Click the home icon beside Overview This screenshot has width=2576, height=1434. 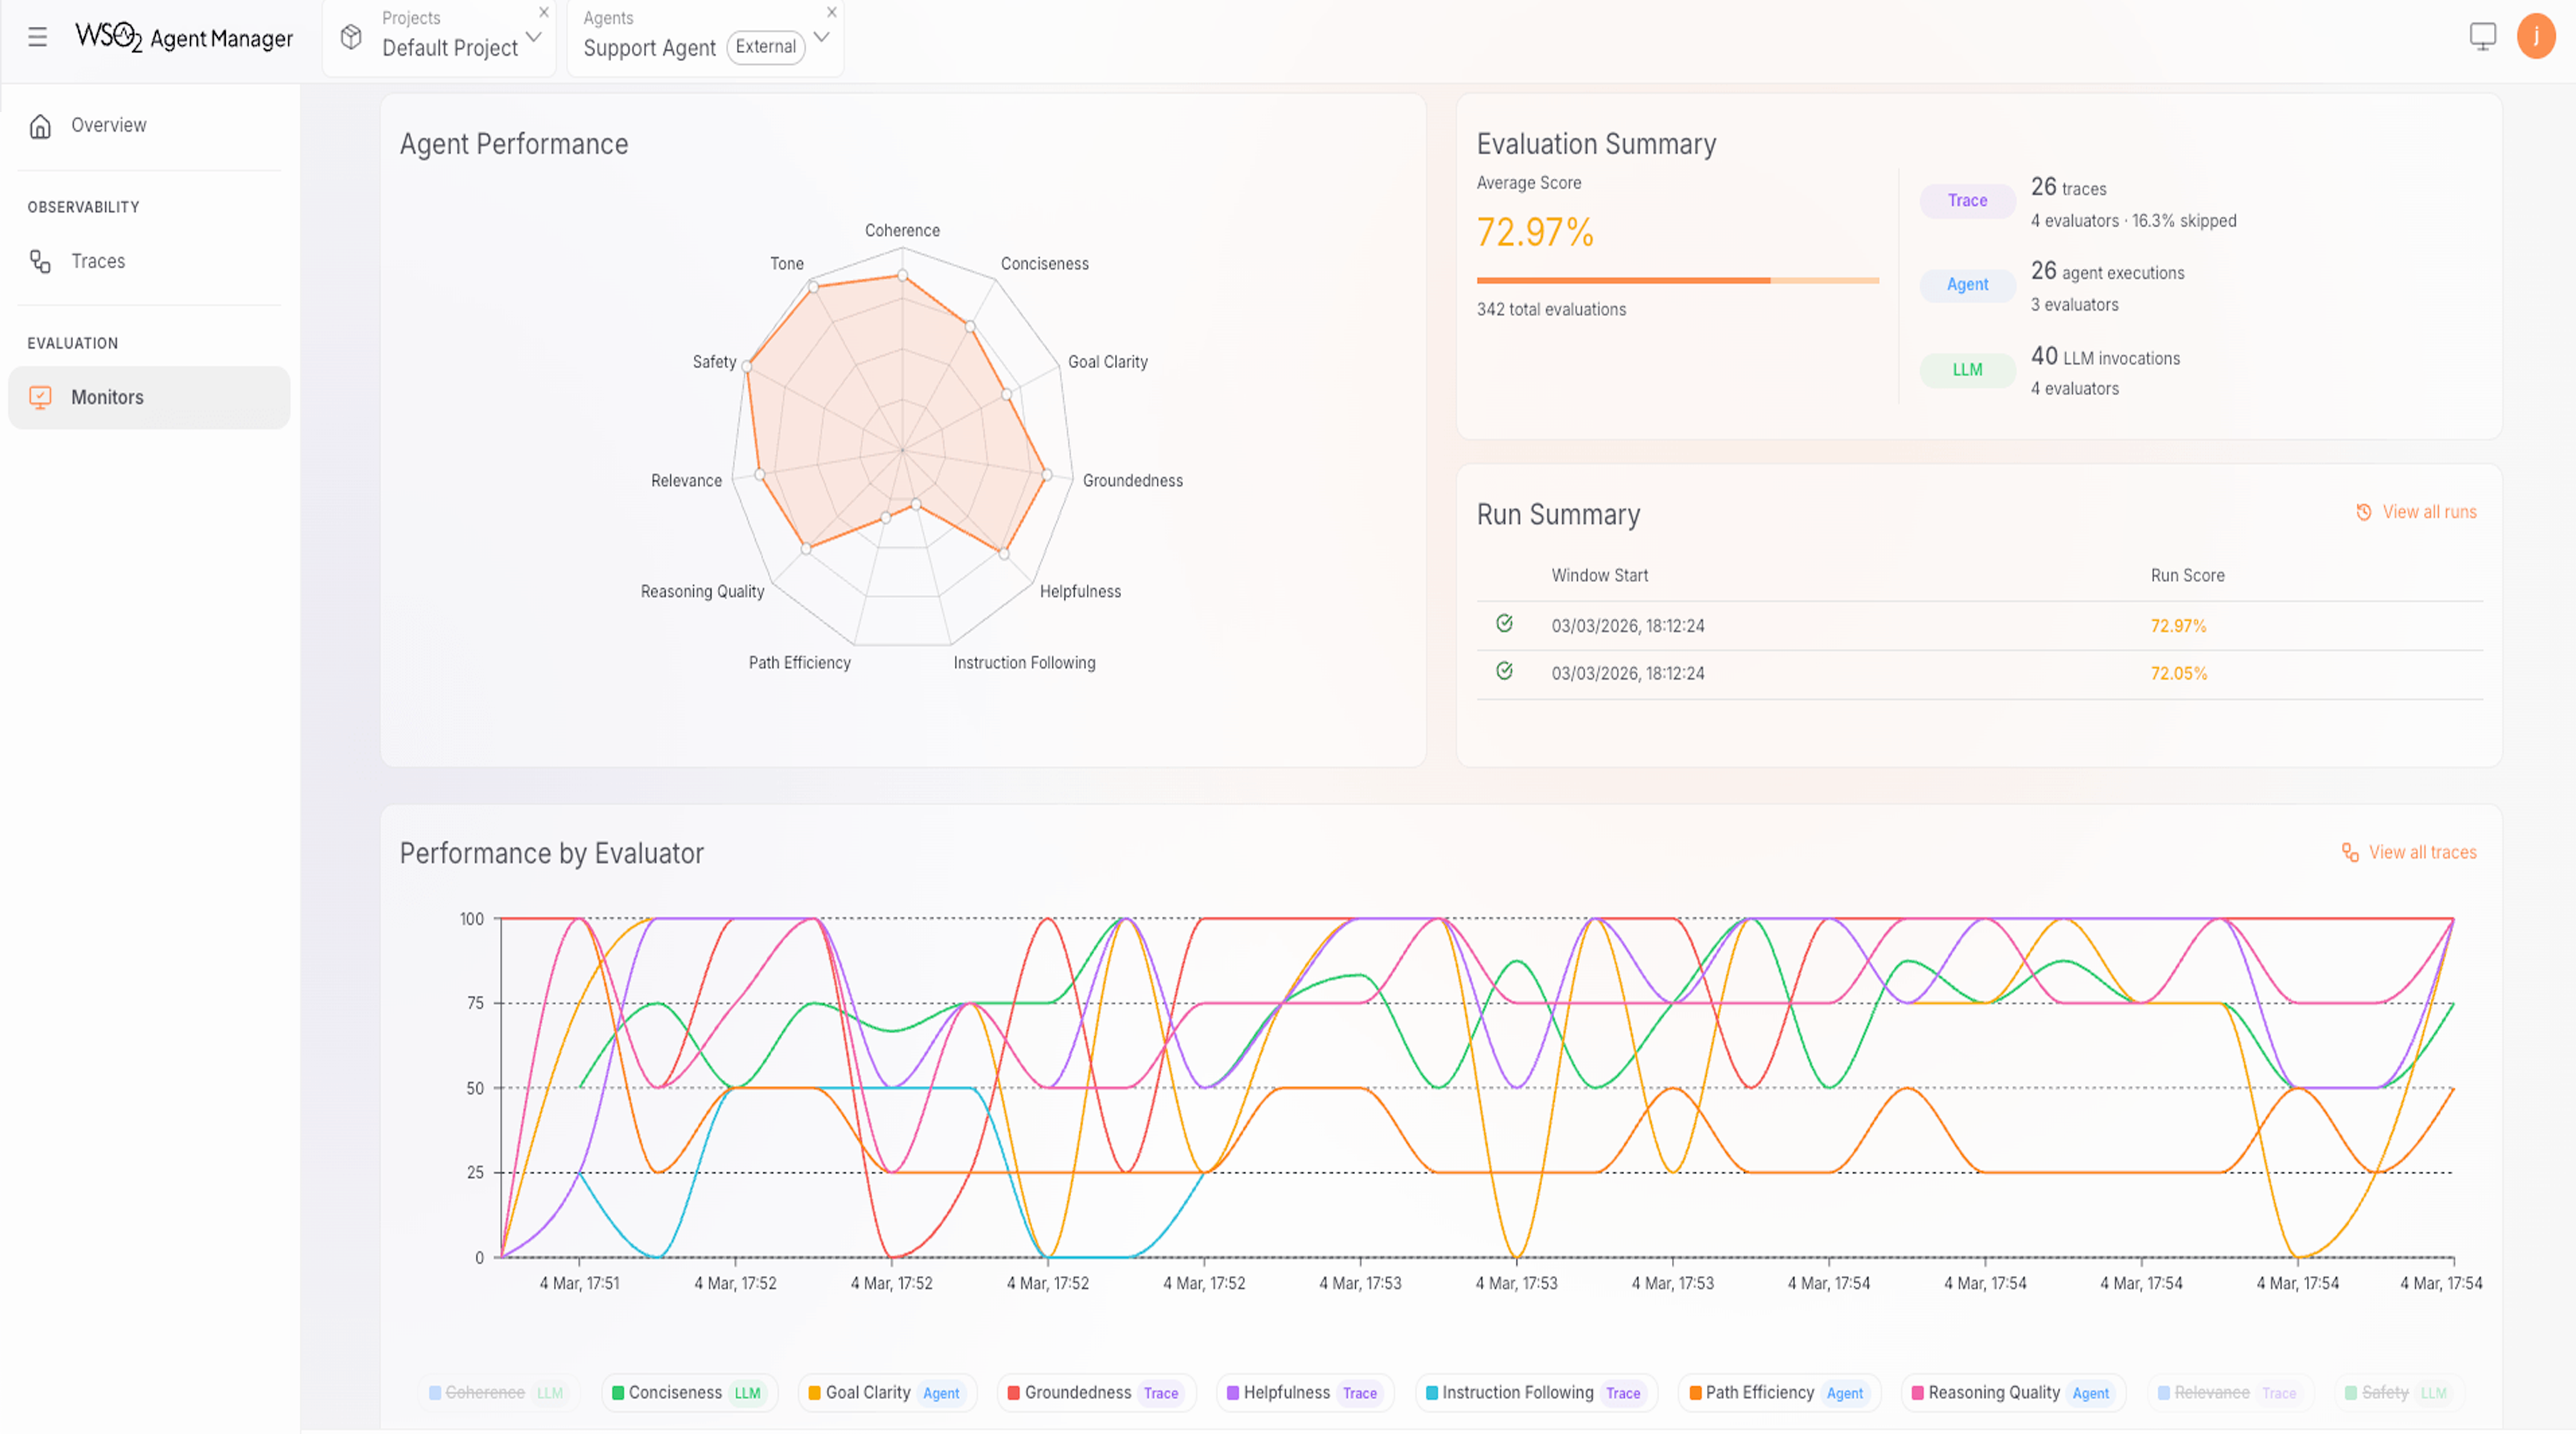pyautogui.click(x=40, y=125)
